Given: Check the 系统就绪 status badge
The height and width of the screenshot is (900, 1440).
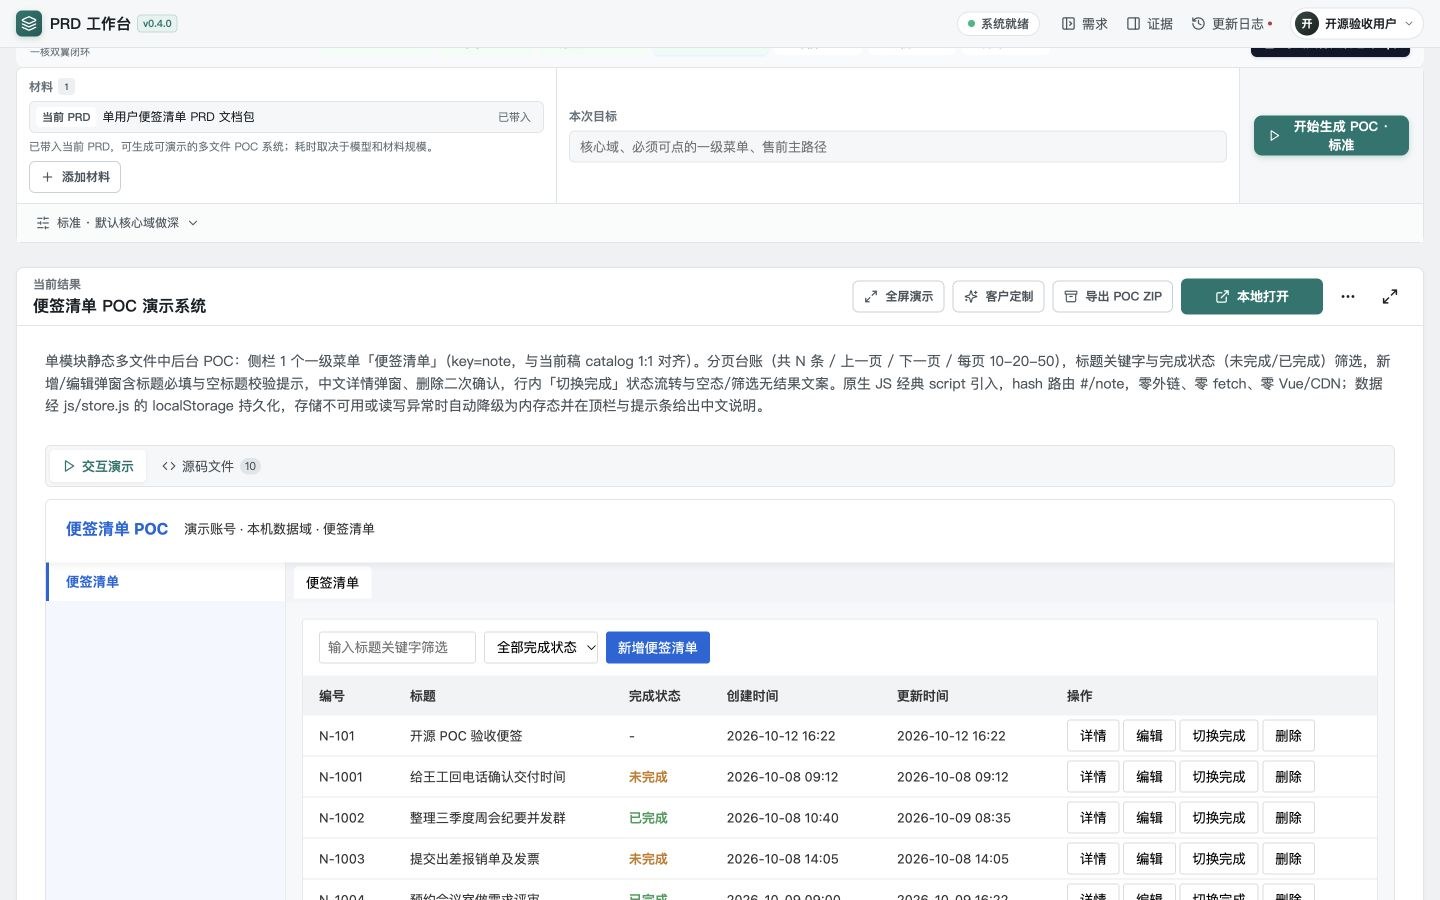Looking at the screenshot, I should (x=998, y=24).
